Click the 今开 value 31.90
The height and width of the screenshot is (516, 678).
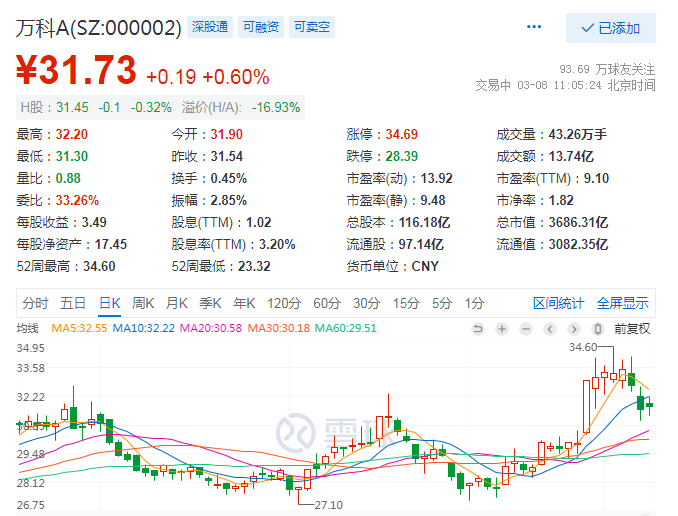coord(227,135)
